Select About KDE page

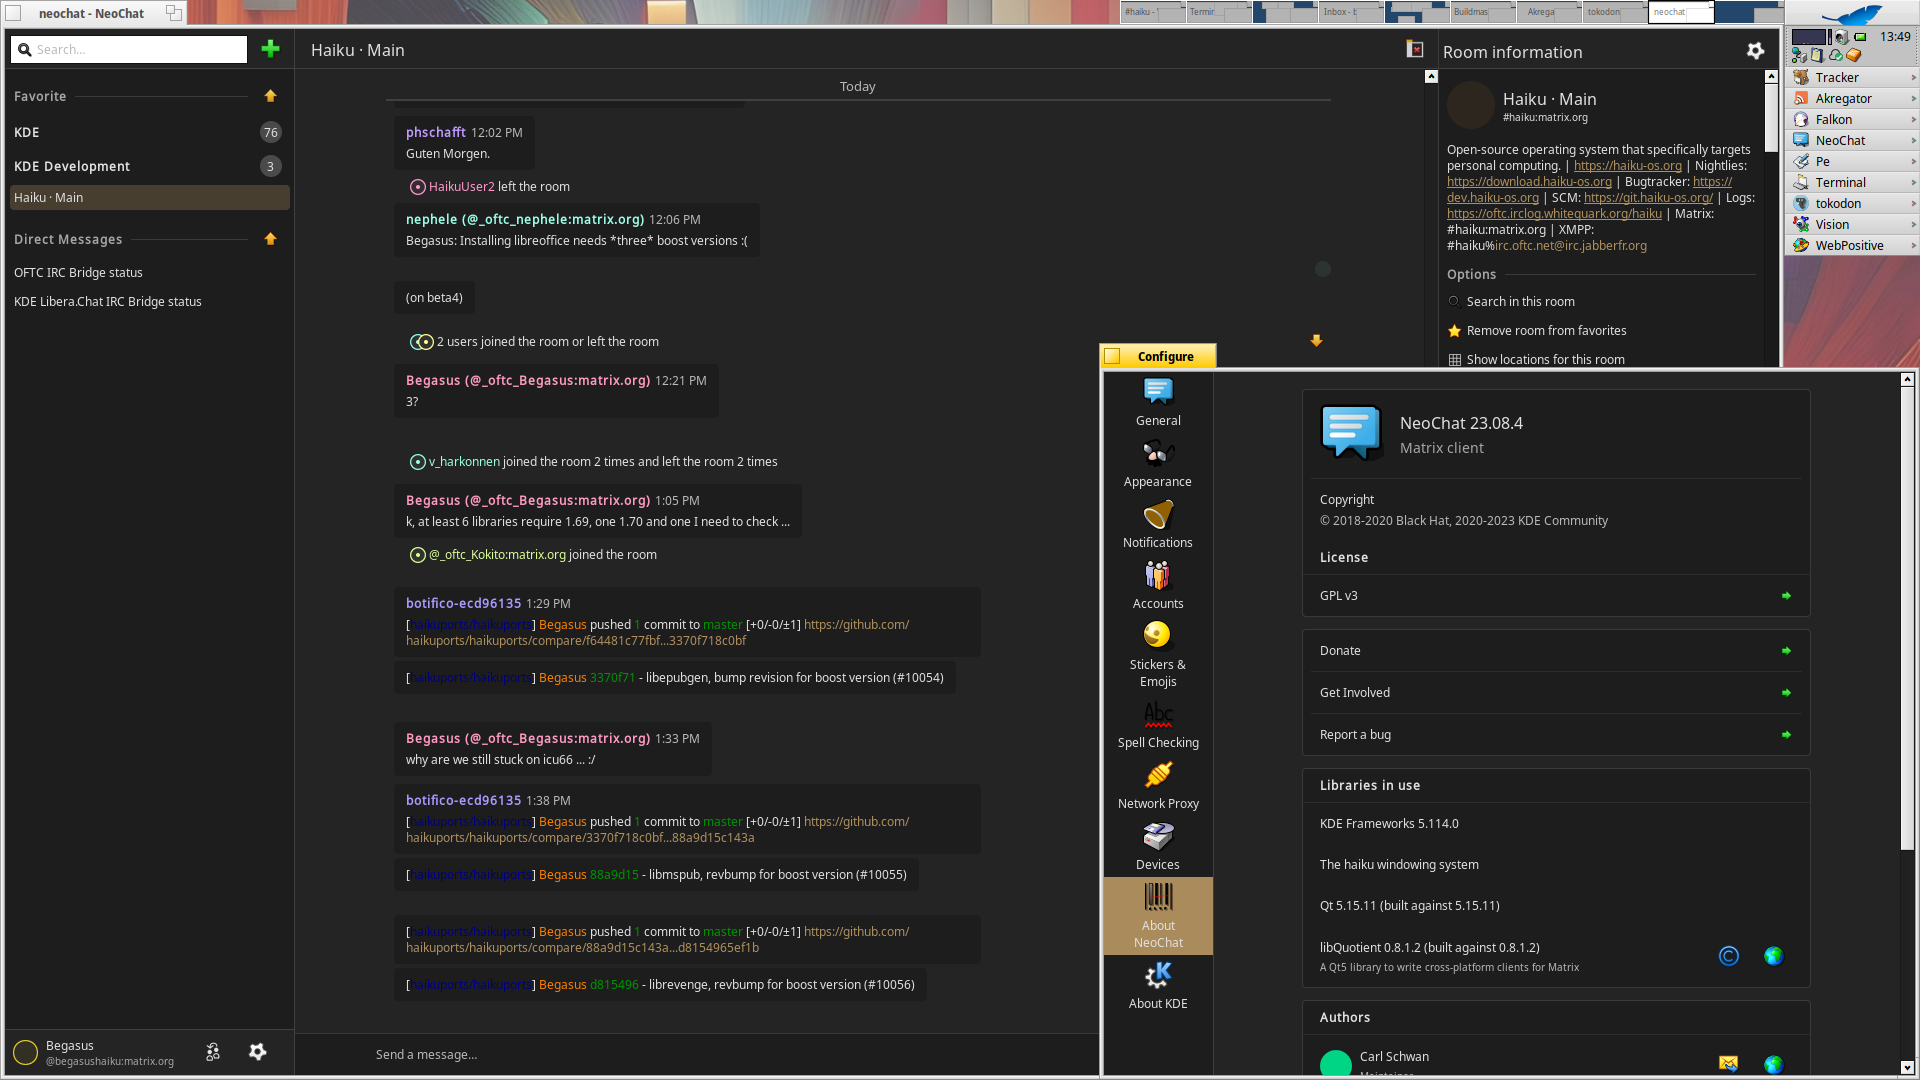pos(1158,986)
